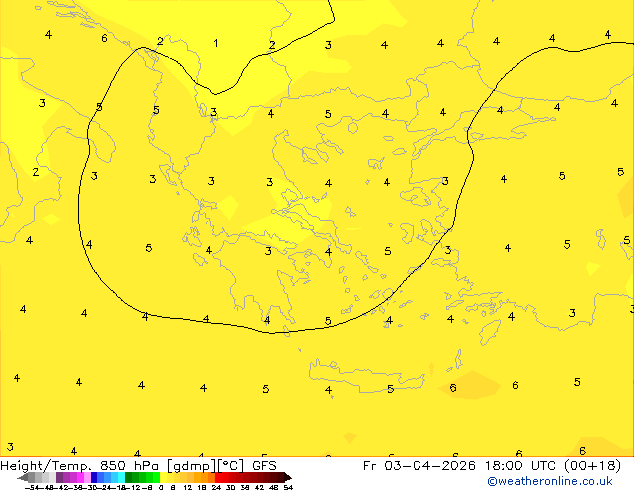Screen dimensions: 634x490
Task: Click the GFS model label
Action: pyautogui.click(x=264, y=466)
